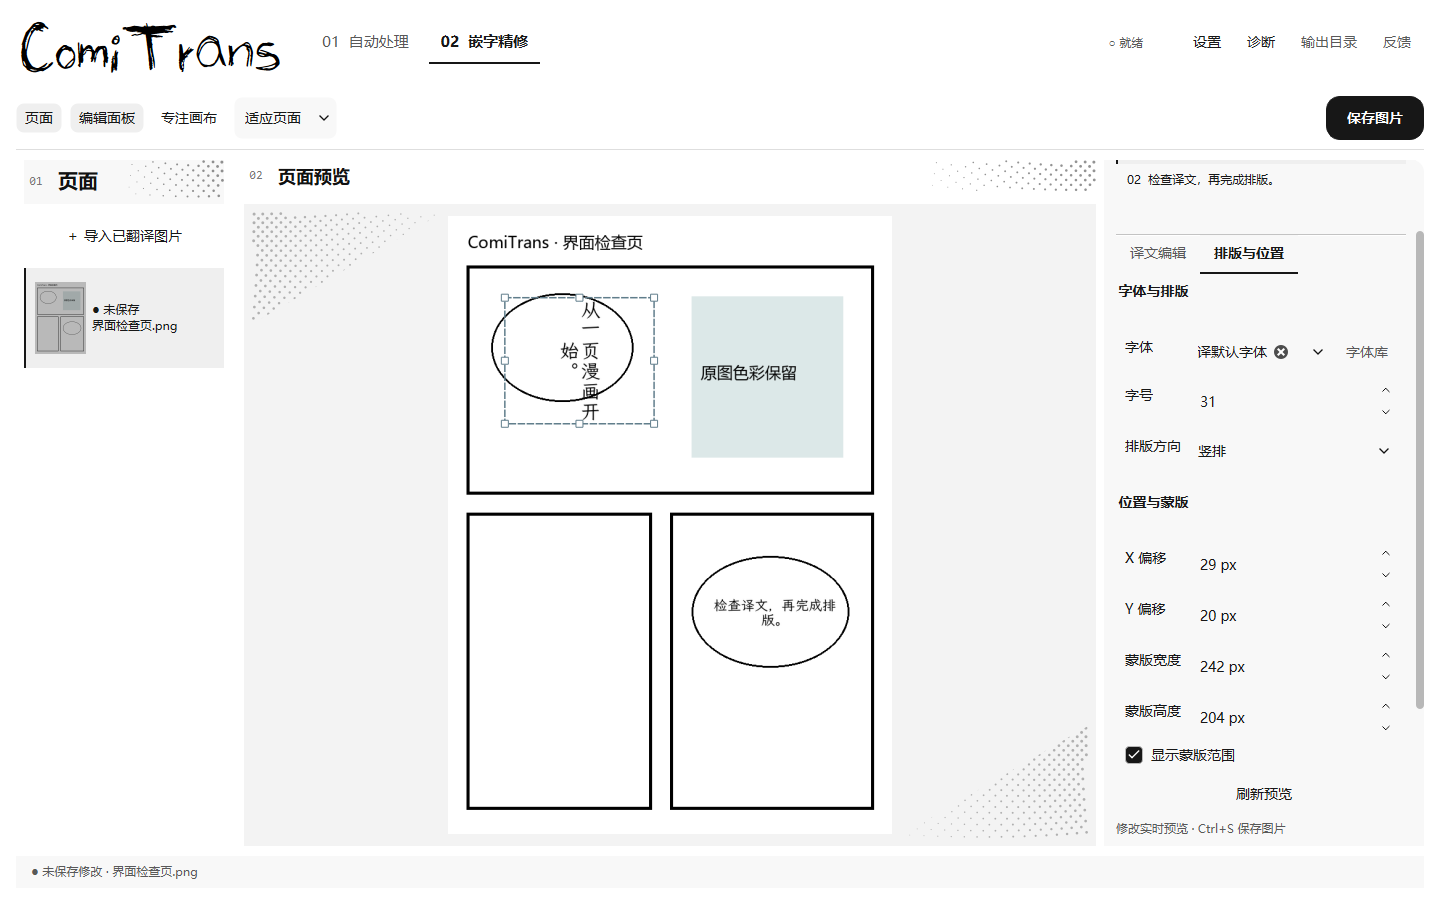Viewport: 1440px width, 900px height.
Task: Increase X 偏移 with its up arrow
Action: pos(1385,554)
